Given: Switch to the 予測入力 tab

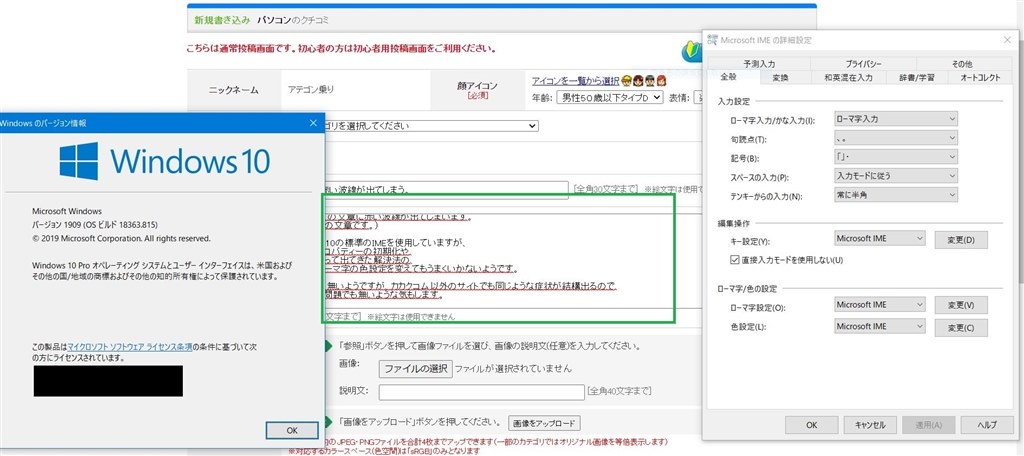Looking at the screenshot, I should point(759,64).
